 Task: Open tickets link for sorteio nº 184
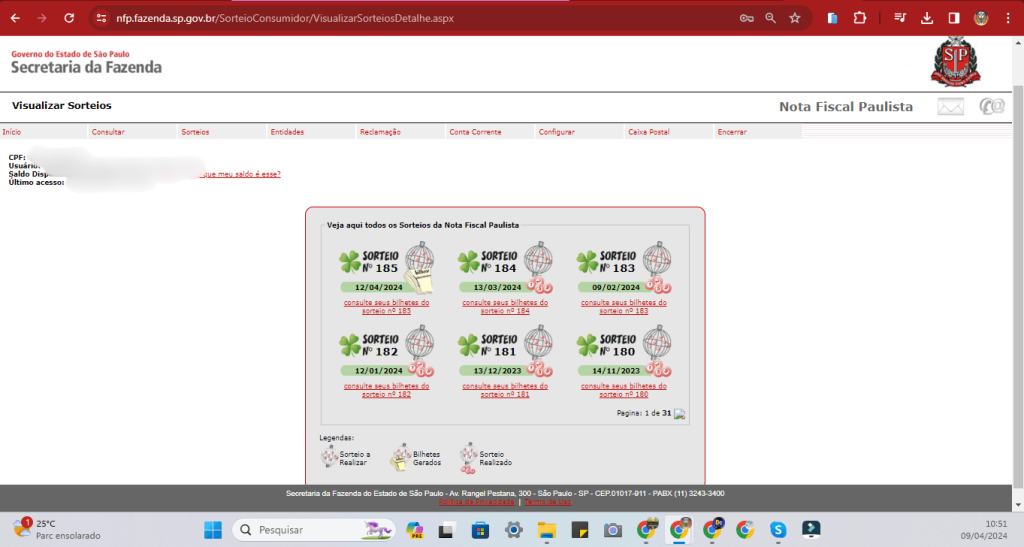[x=505, y=306]
